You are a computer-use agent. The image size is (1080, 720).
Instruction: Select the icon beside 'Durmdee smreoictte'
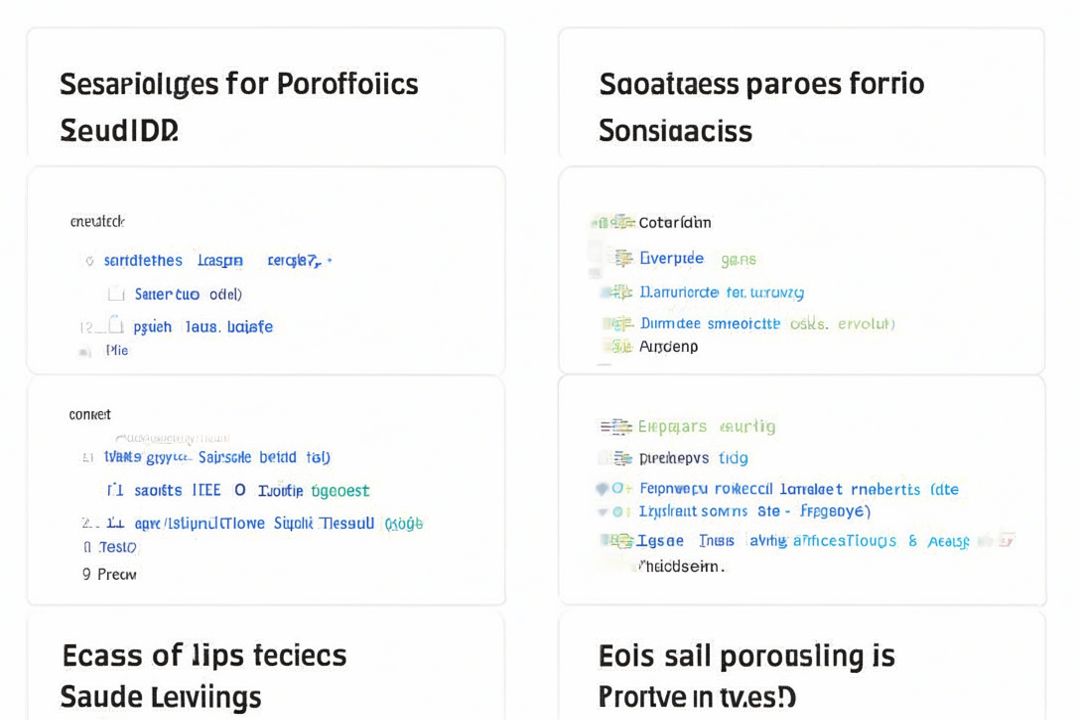623,324
